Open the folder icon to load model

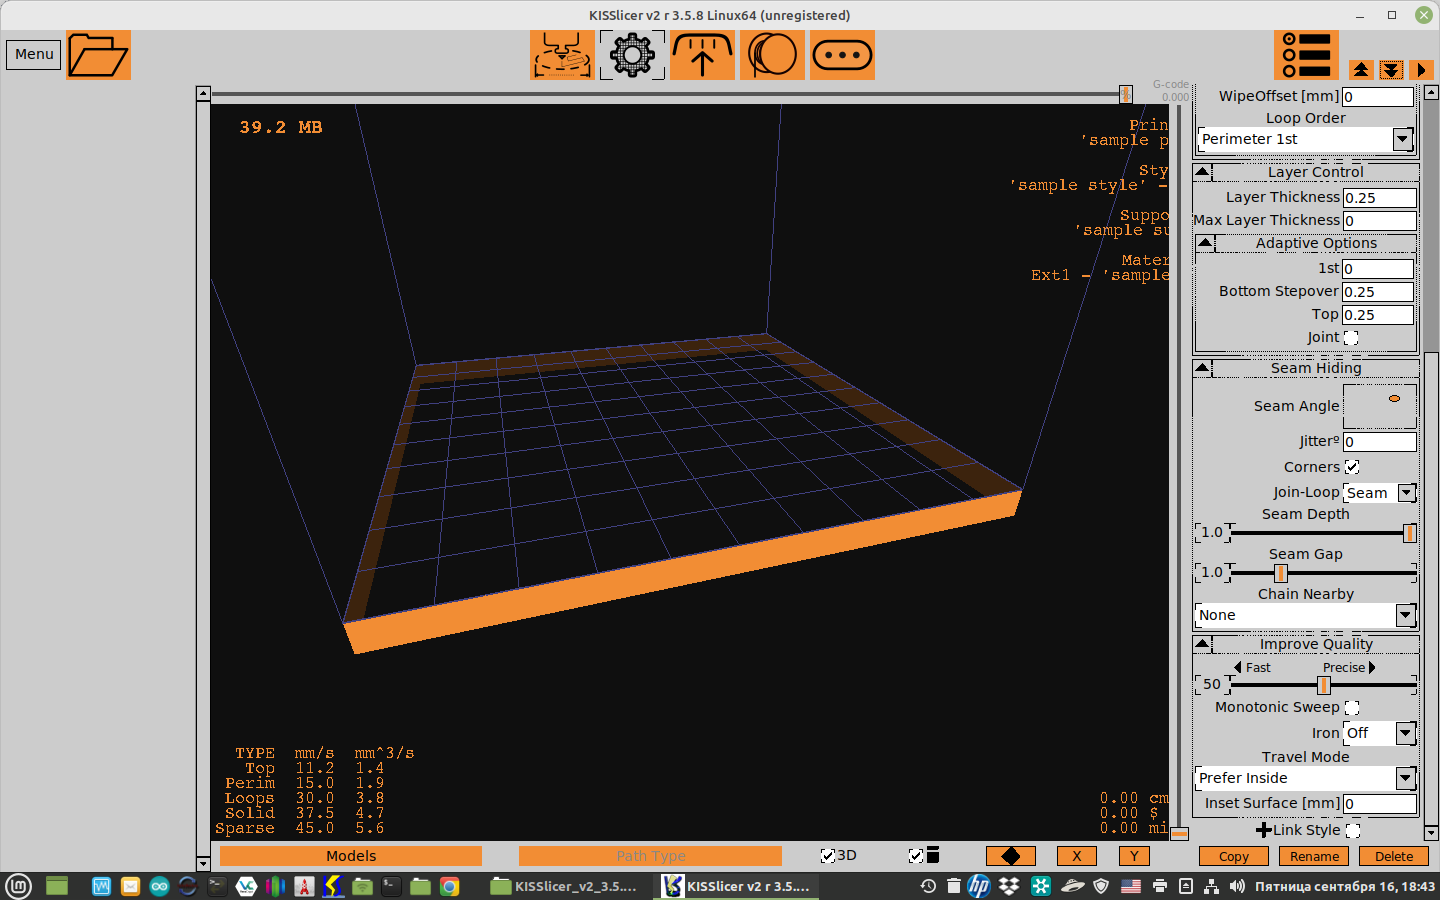pyautogui.click(x=98, y=55)
